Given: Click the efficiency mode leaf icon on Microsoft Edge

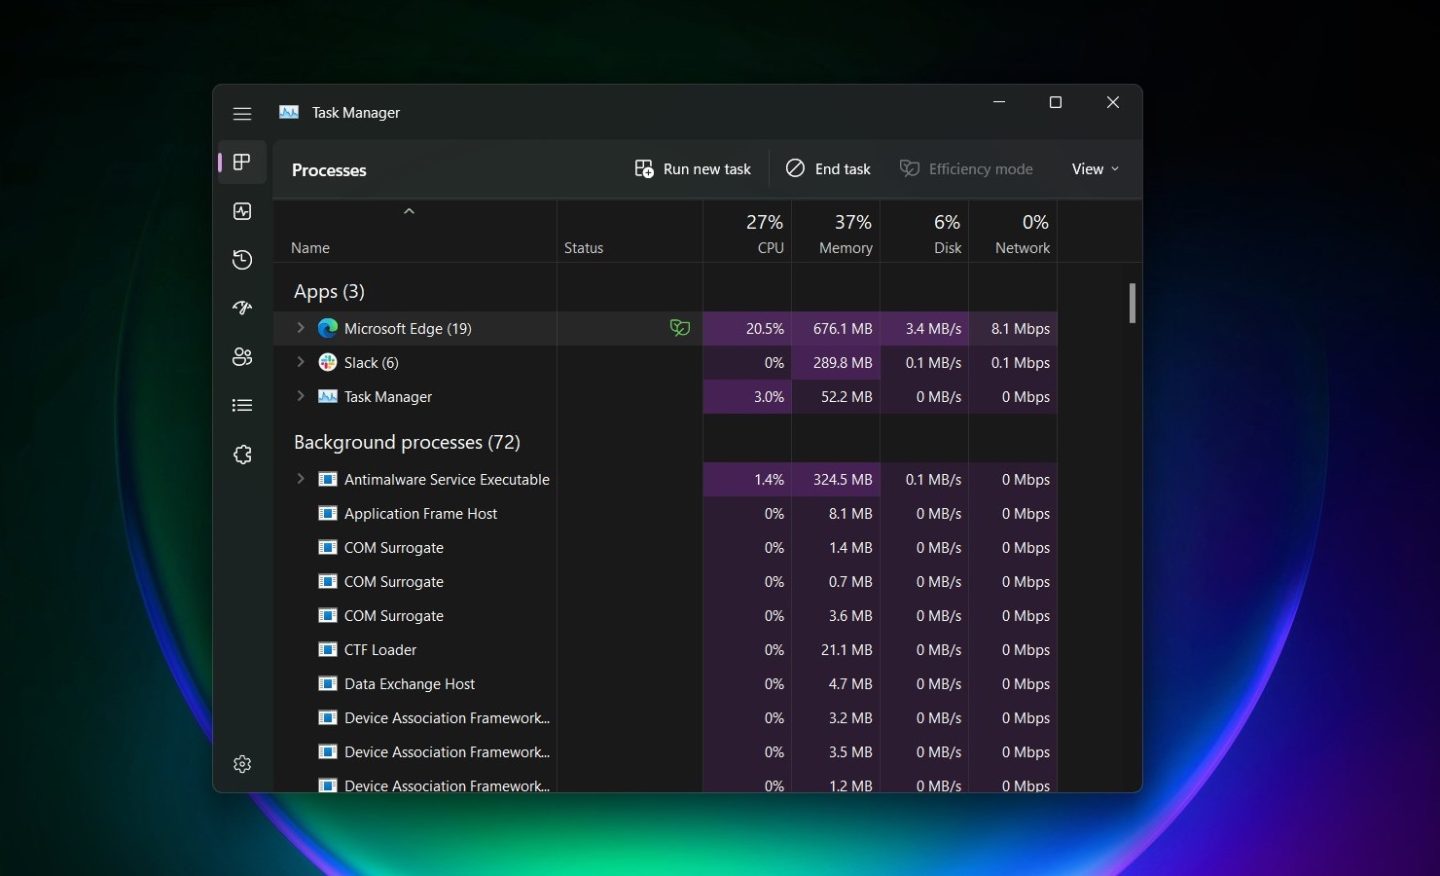Looking at the screenshot, I should tap(679, 328).
